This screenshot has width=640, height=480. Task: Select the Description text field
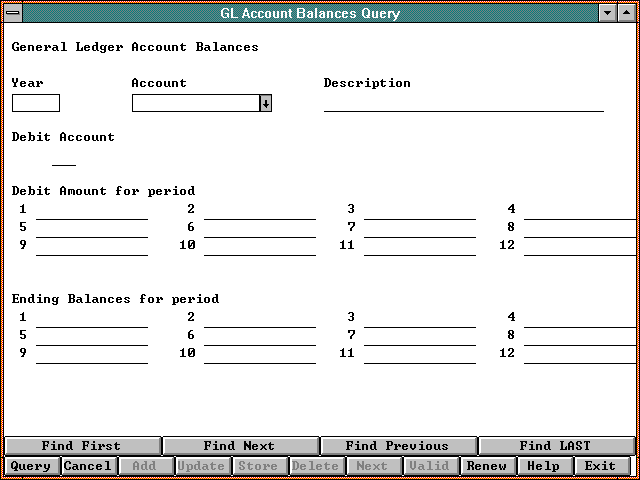click(463, 102)
